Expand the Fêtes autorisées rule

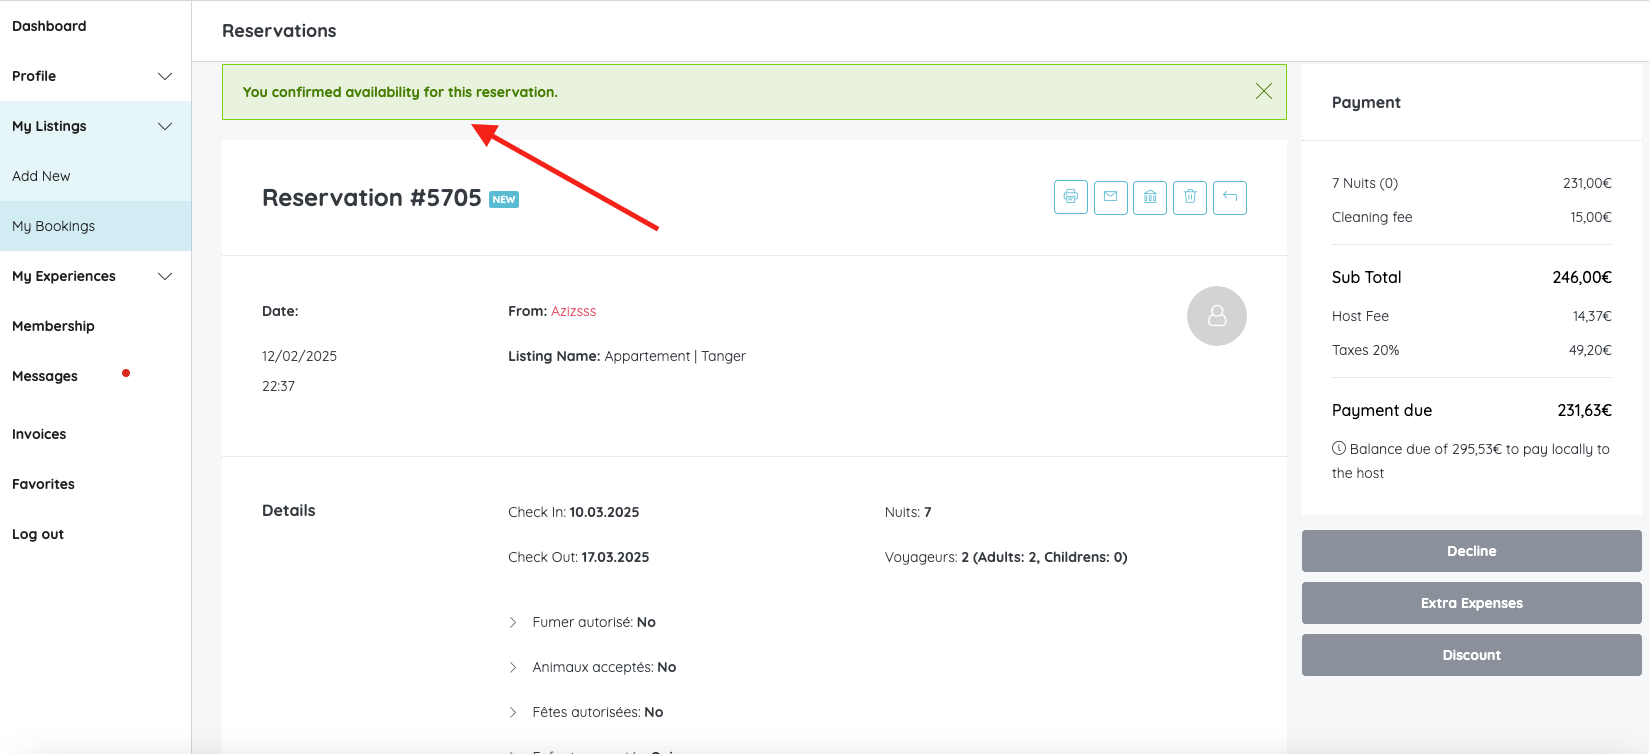[x=513, y=712]
